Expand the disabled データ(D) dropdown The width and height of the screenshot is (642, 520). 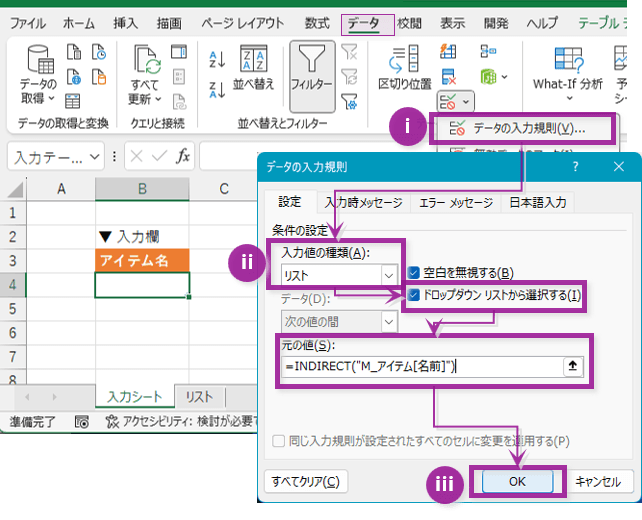(x=389, y=322)
